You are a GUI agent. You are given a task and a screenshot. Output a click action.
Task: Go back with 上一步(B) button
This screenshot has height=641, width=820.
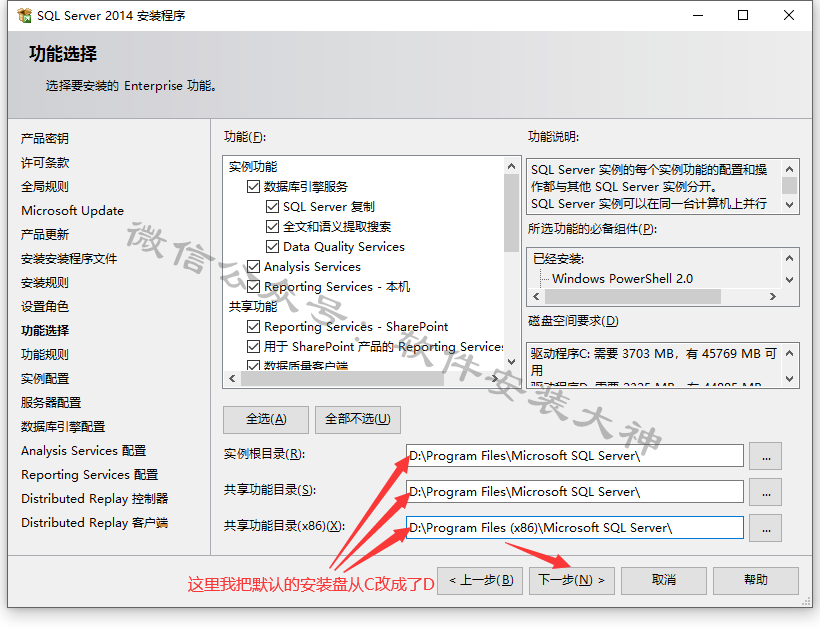click(480, 580)
